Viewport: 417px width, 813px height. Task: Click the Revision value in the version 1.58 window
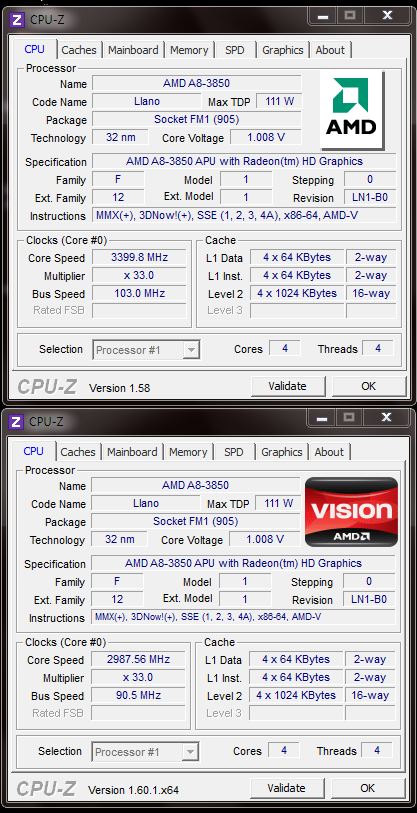370,198
